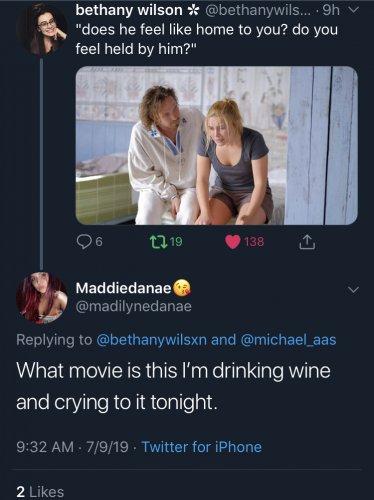Tap the 19 retweets count
Viewport: 374px width, 500px height.
[176, 241]
